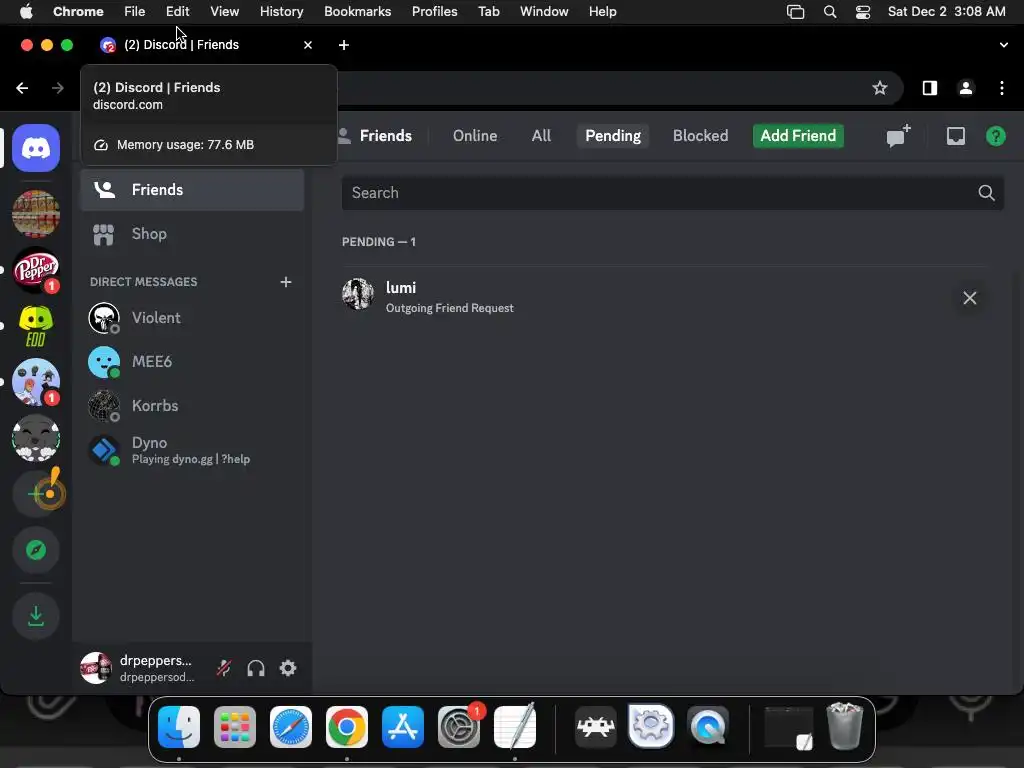Open direct message with Dyno

(x=193, y=450)
